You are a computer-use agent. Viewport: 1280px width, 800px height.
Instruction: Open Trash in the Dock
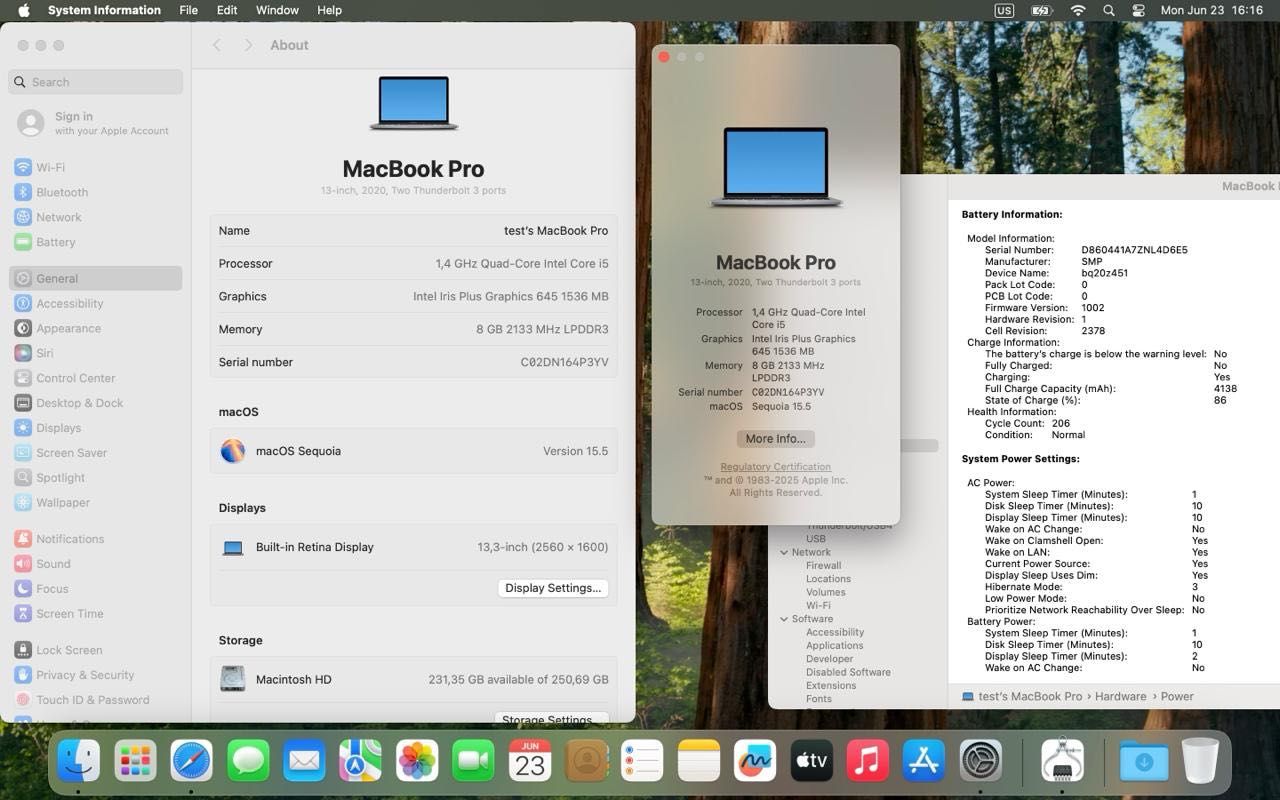tap(1200, 761)
